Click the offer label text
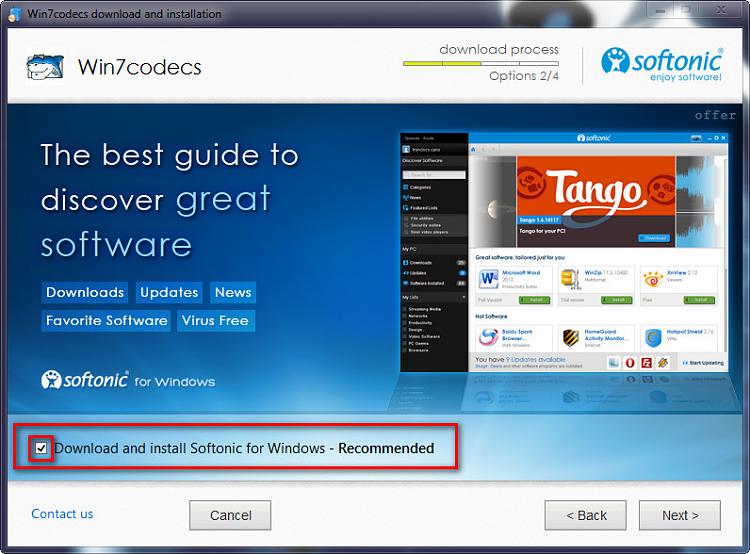 click(x=715, y=115)
